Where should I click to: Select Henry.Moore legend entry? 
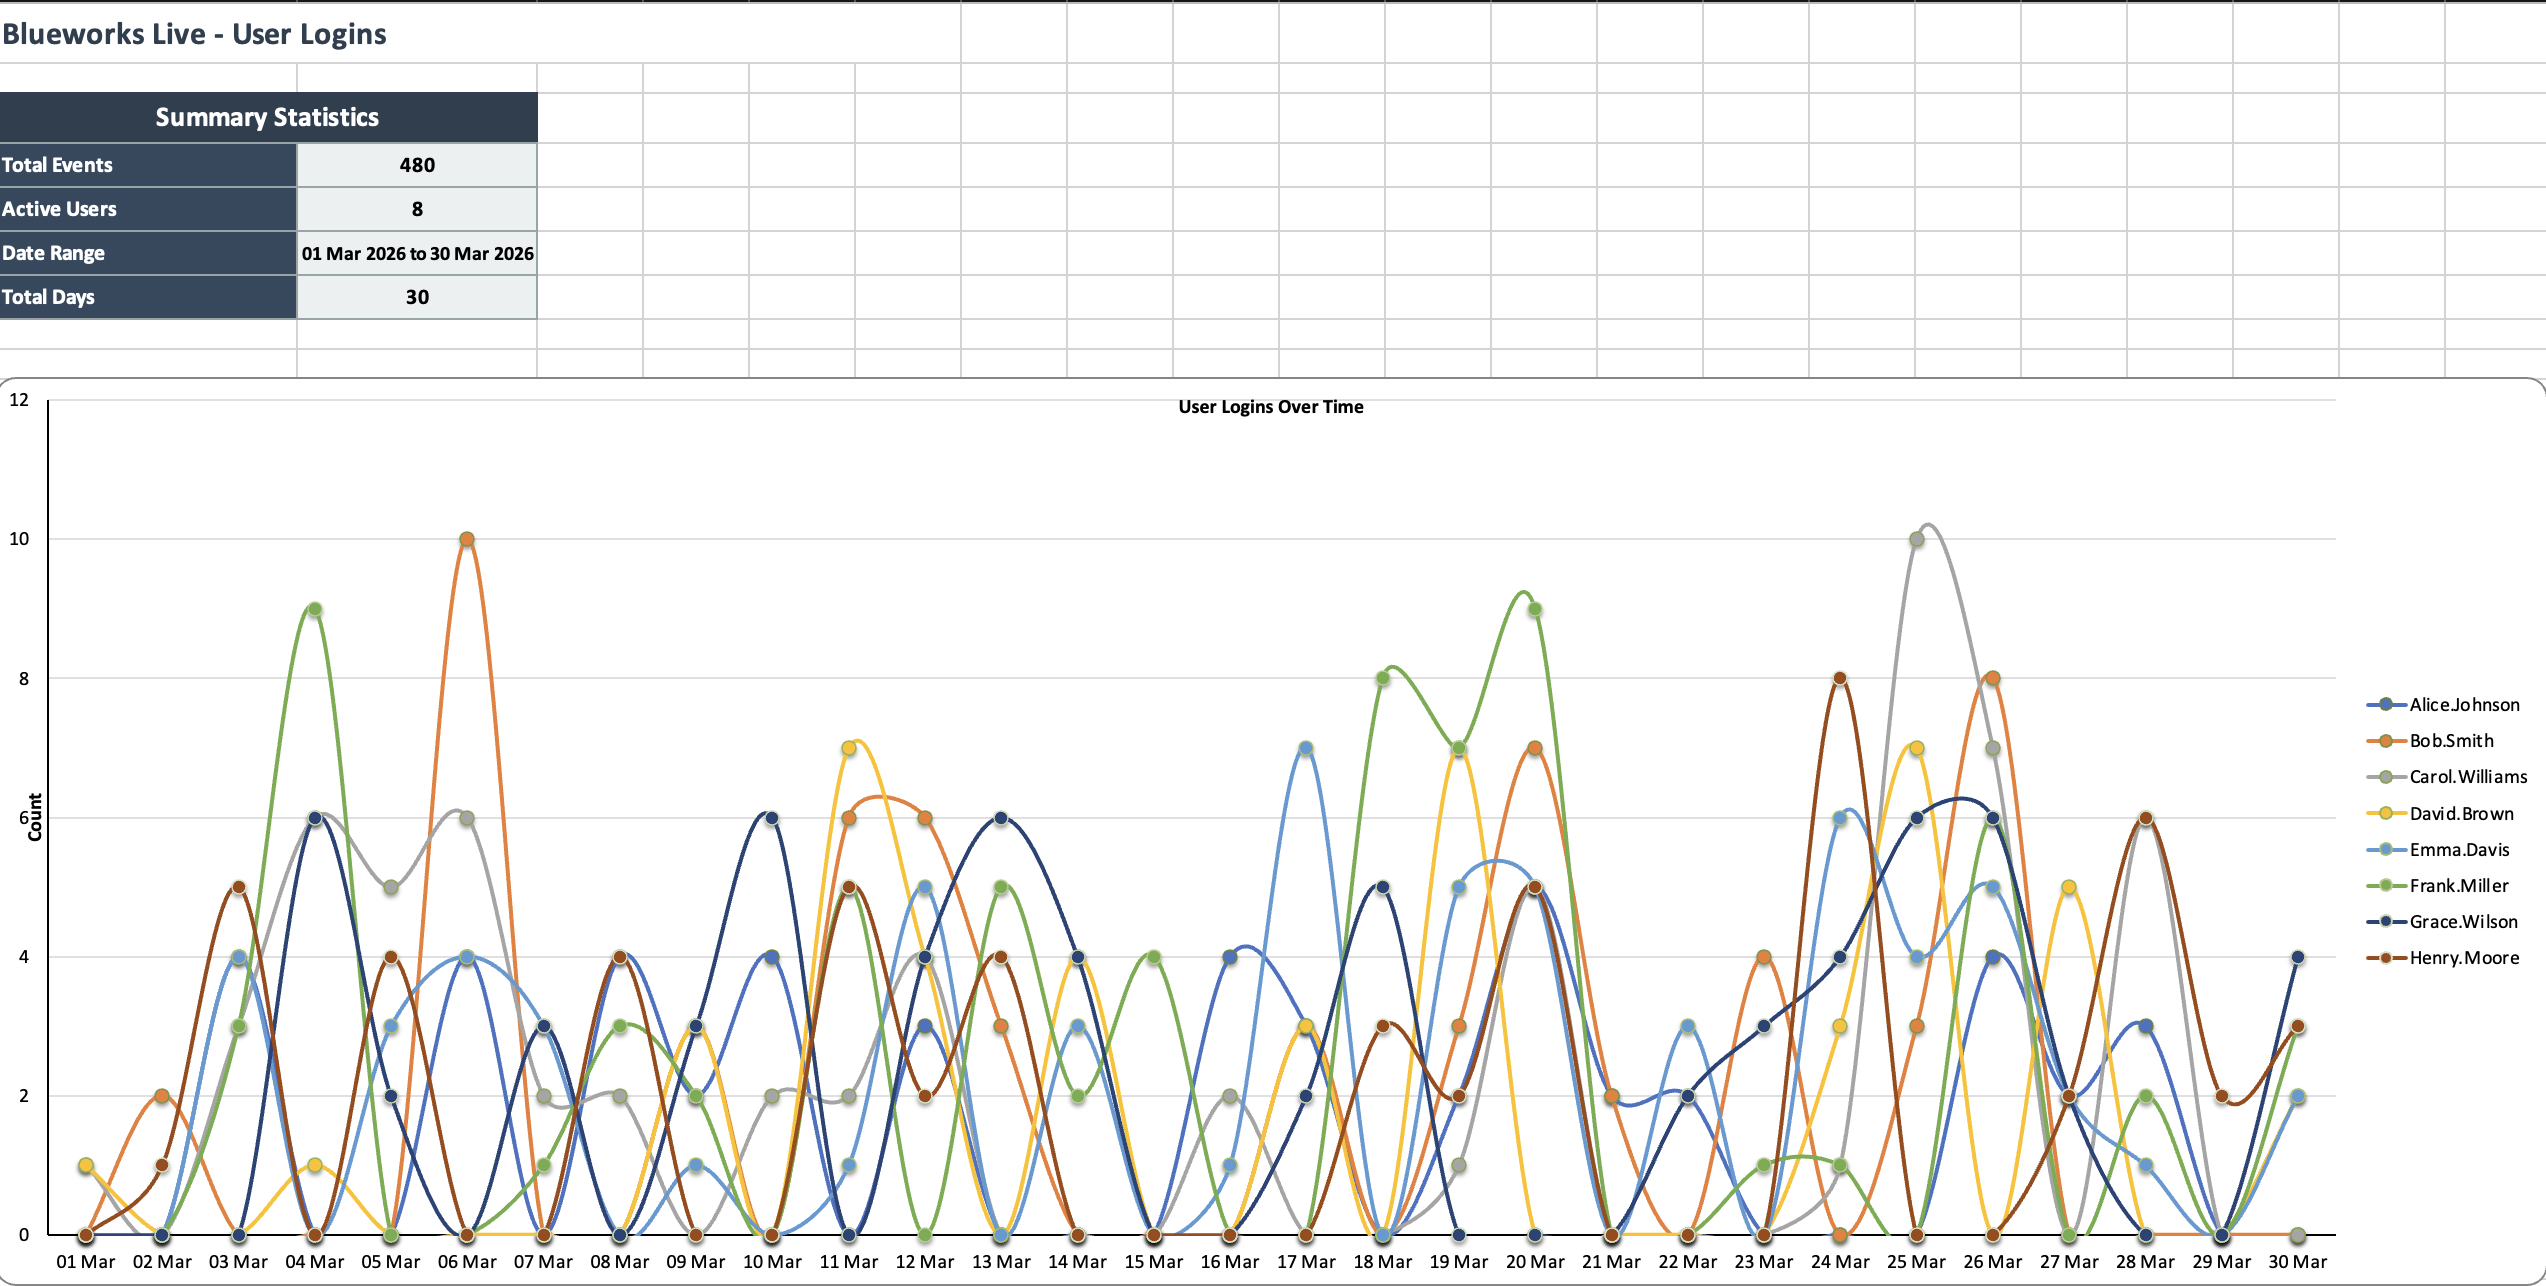click(x=2443, y=958)
